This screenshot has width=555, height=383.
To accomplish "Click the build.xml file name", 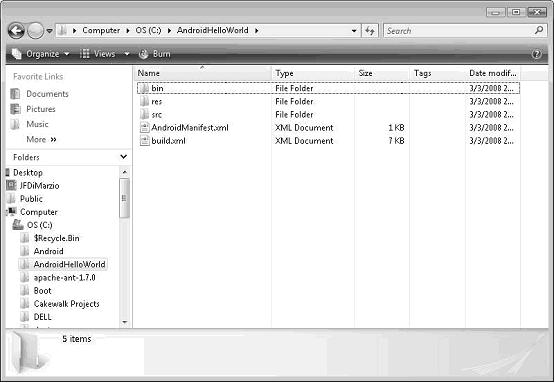I will (x=168, y=141).
